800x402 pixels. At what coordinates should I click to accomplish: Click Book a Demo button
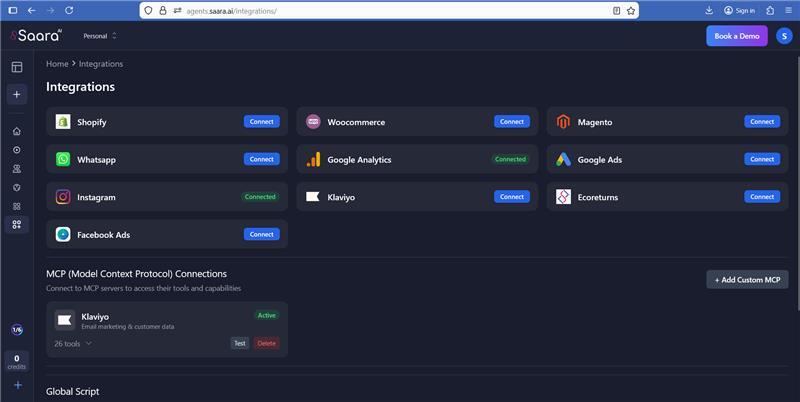click(x=736, y=36)
